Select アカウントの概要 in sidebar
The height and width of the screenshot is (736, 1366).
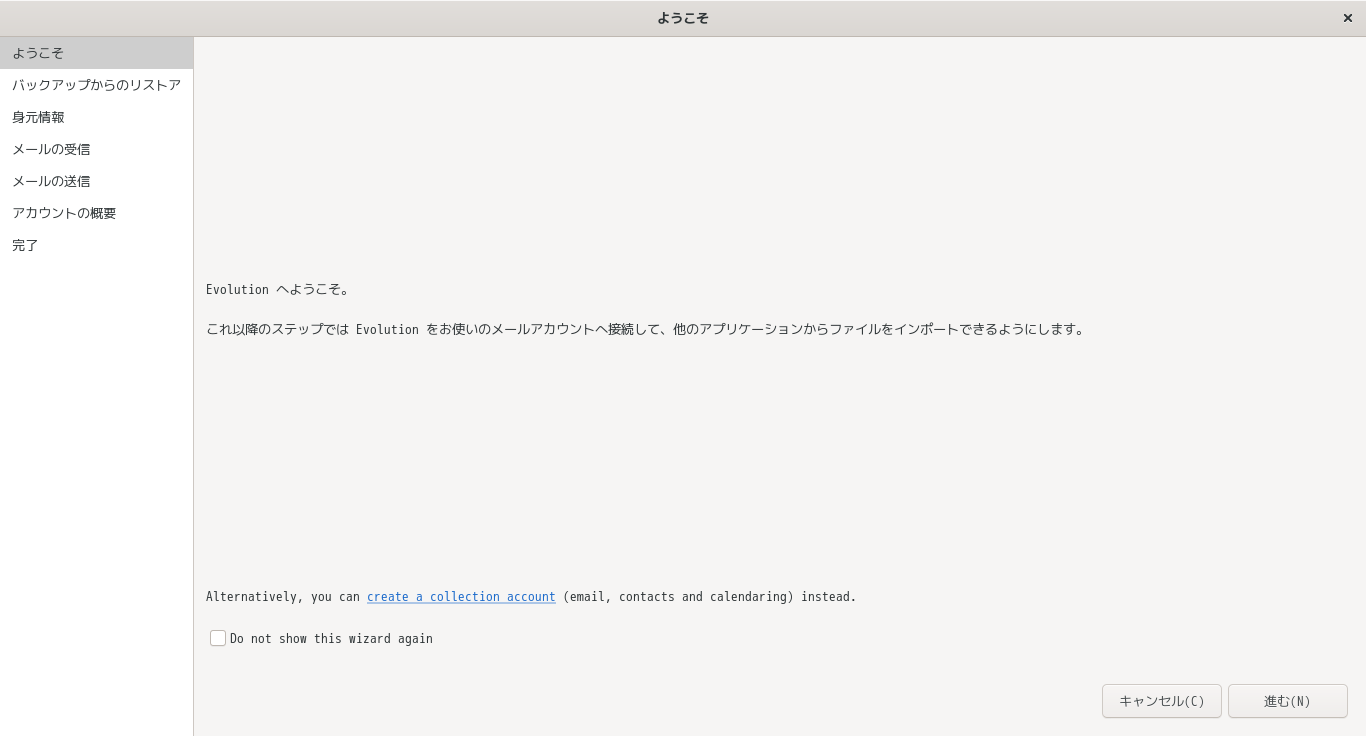point(96,213)
